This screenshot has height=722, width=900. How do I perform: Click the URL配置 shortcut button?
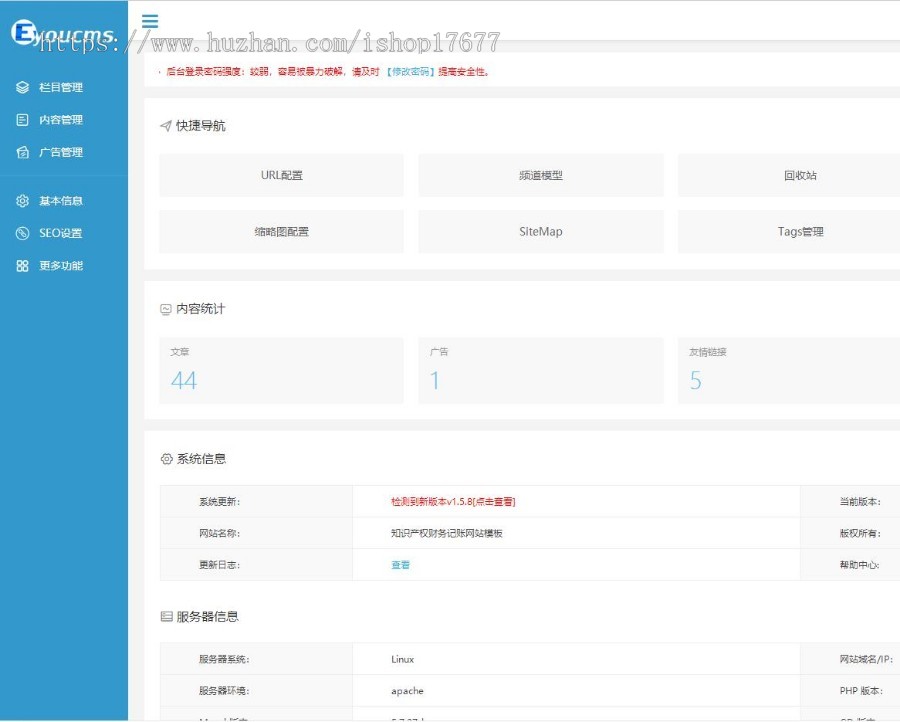(281, 175)
